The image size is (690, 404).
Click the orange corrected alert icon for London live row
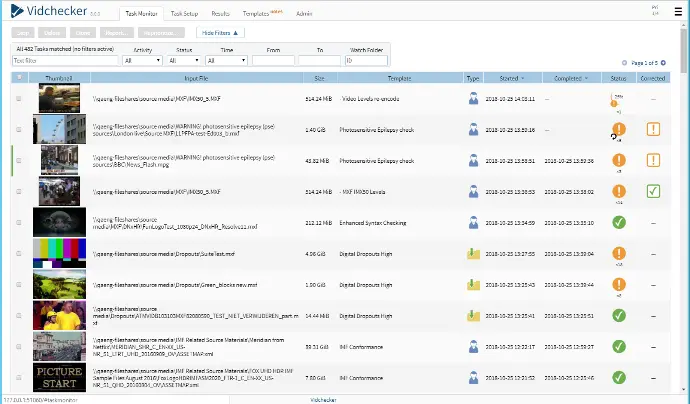tap(654, 129)
